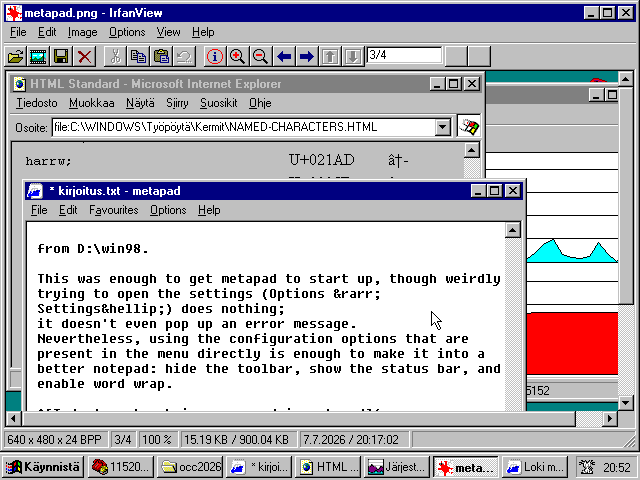Click the Internet Explorer title bar icon

point(19,84)
